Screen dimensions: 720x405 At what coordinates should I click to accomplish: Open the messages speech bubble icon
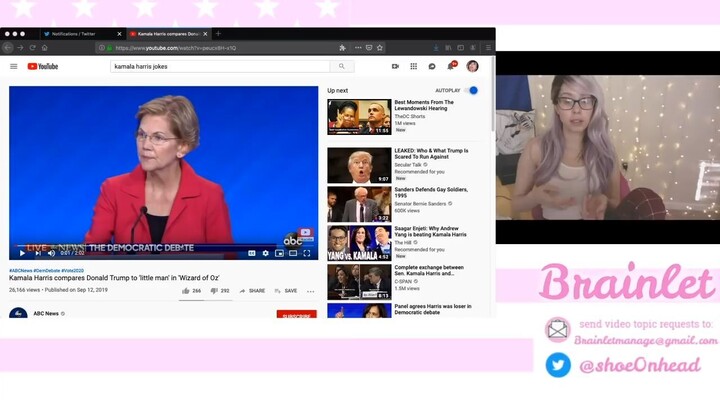pos(432,67)
